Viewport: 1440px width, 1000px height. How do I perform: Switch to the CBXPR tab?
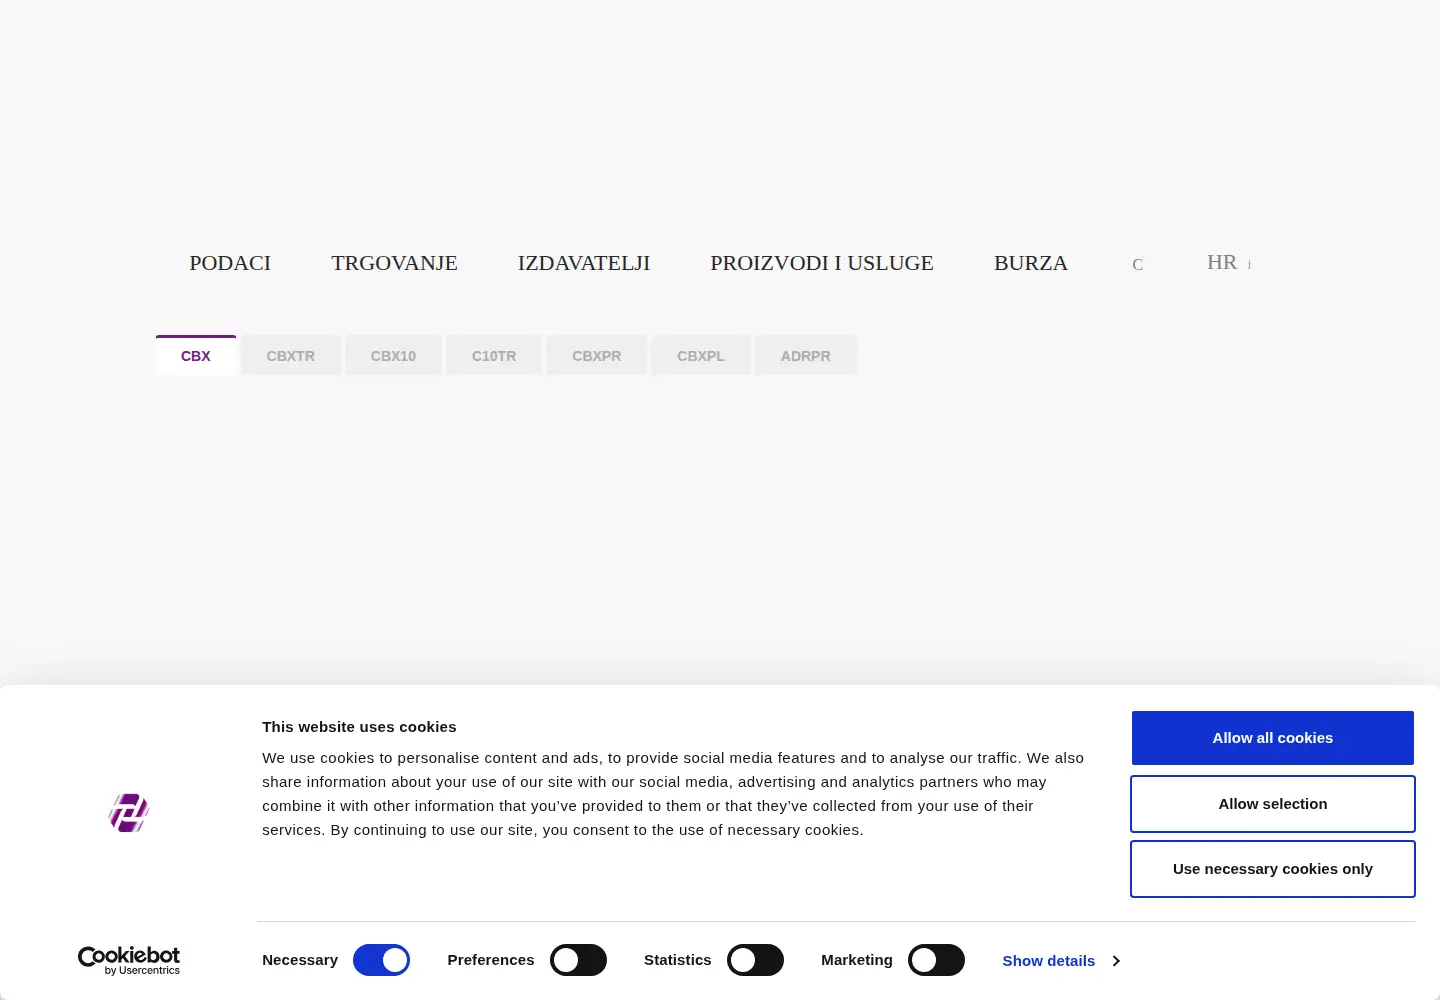point(597,355)
